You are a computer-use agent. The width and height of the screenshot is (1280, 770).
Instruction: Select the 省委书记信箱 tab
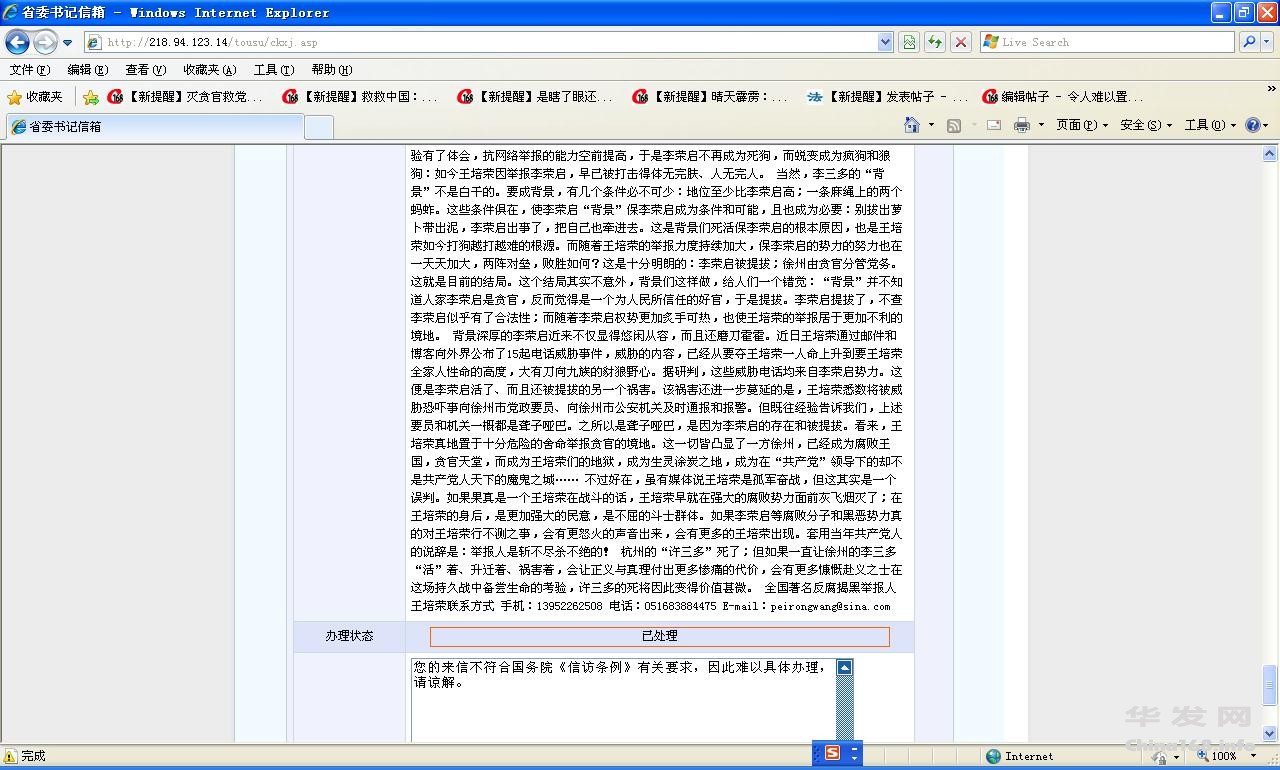[x=155, y=126]
